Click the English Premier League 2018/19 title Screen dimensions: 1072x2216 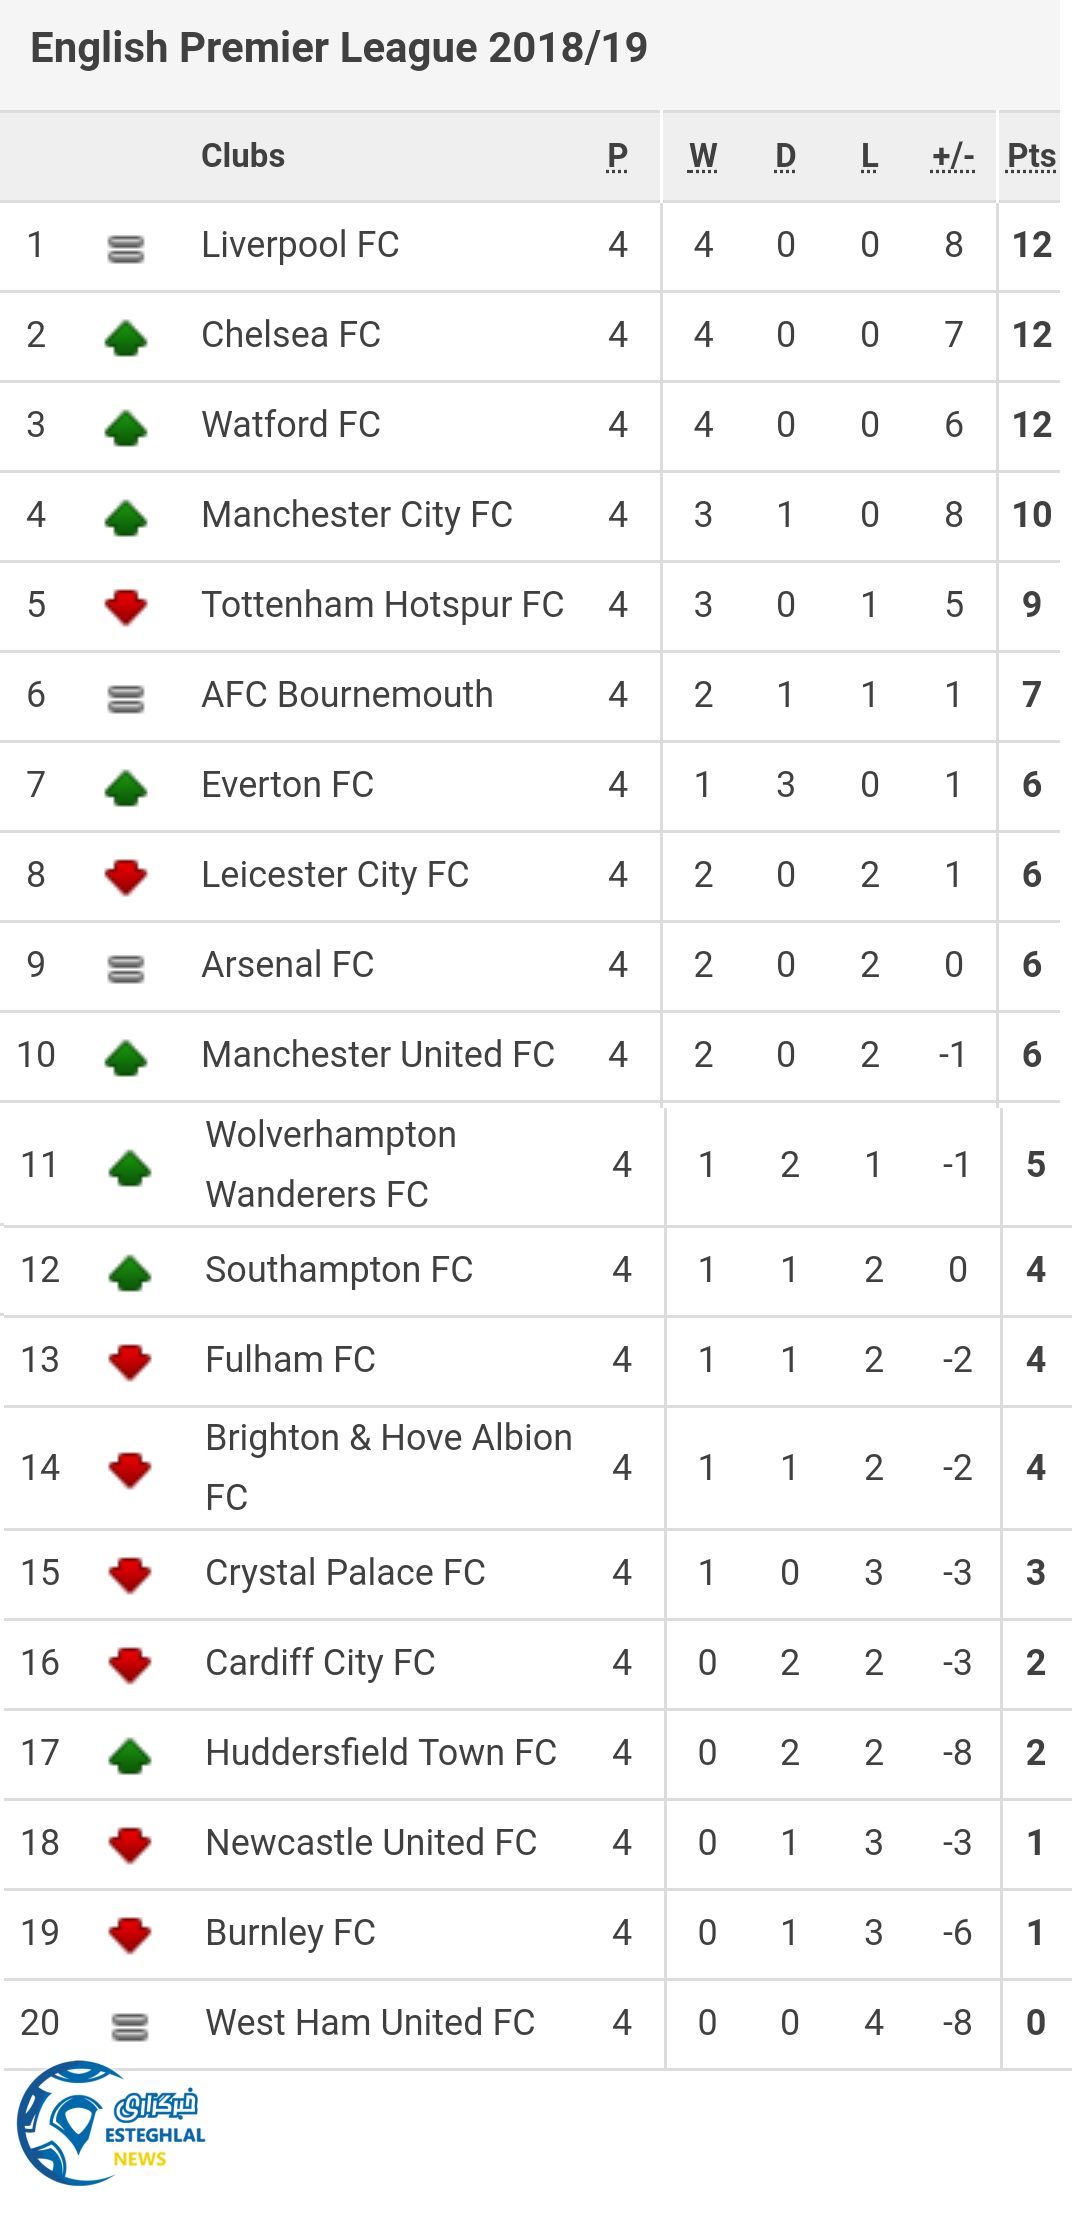click(339, 48)
